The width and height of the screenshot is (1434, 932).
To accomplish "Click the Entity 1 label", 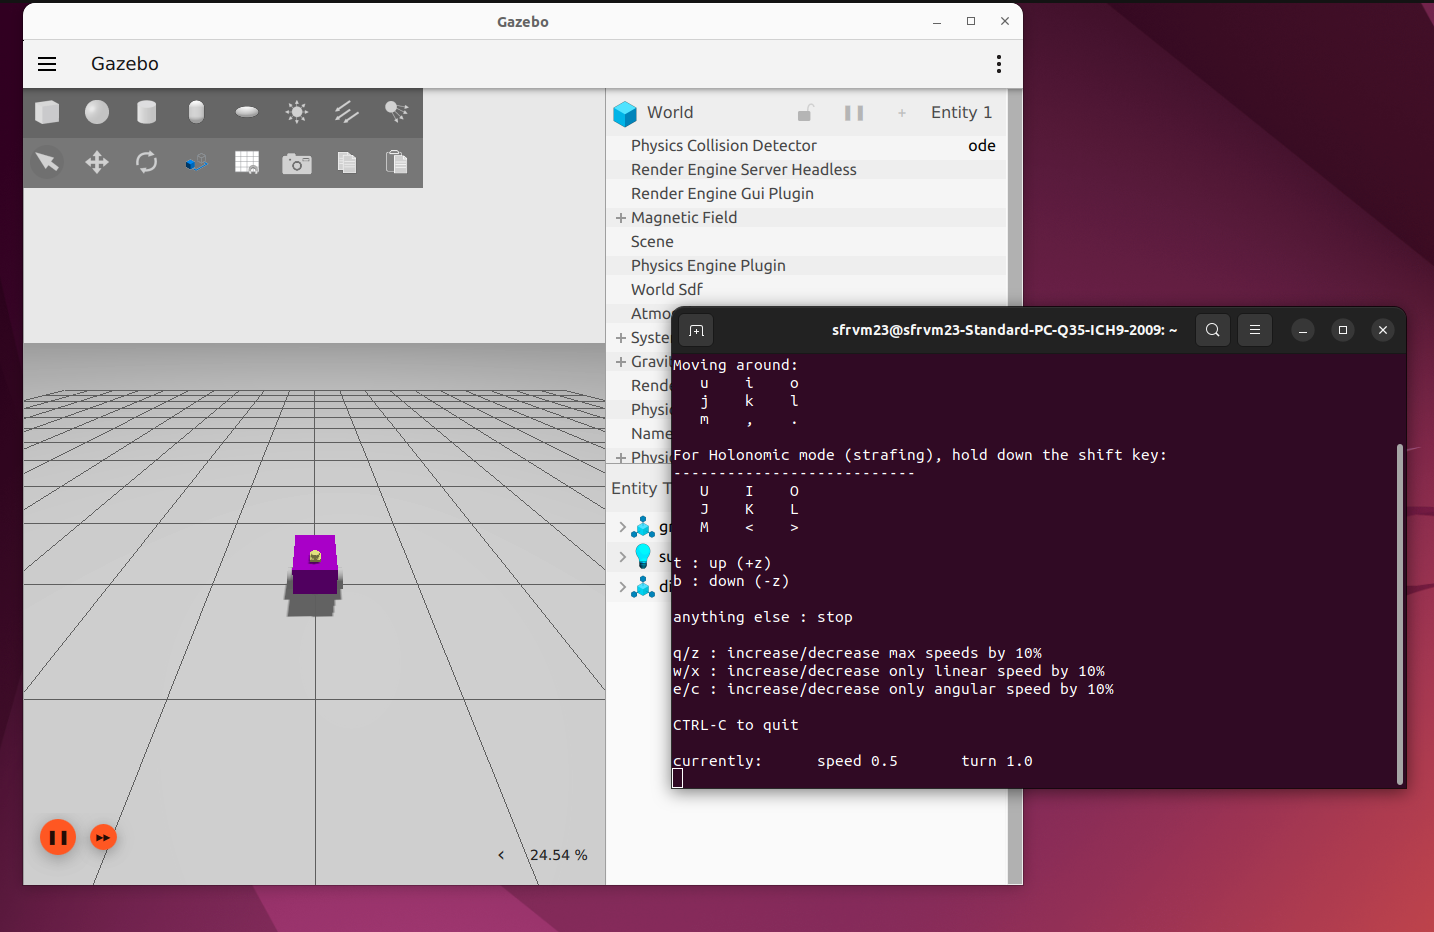I will 961,113.
